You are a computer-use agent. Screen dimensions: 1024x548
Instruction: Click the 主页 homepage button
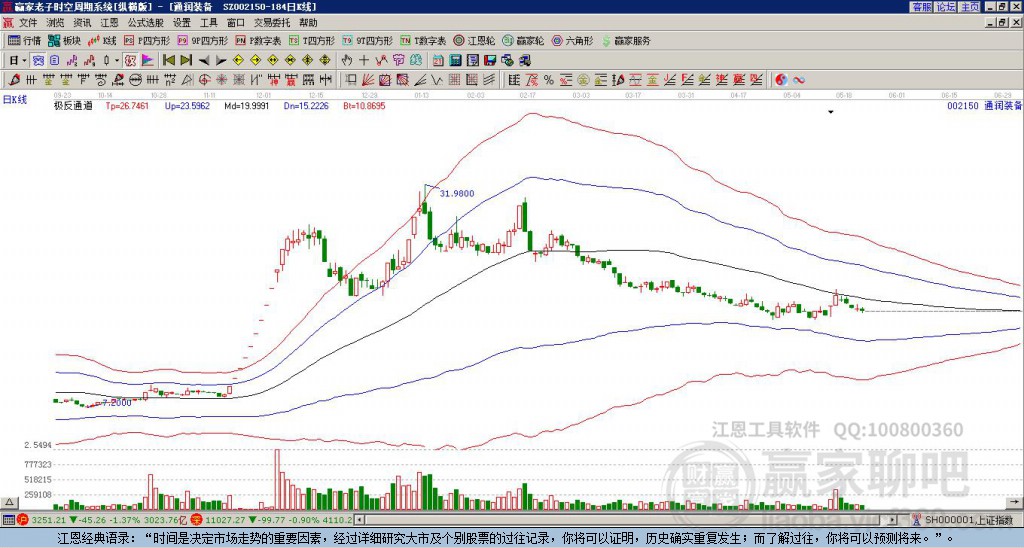pyautogui.click(x=969, y=7)
